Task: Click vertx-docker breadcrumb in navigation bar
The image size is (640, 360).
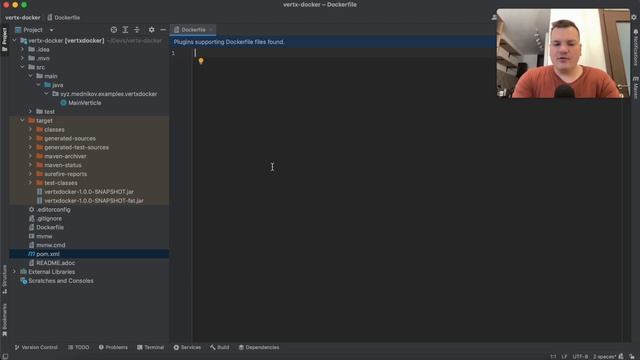Action: [x=22, y=18]
